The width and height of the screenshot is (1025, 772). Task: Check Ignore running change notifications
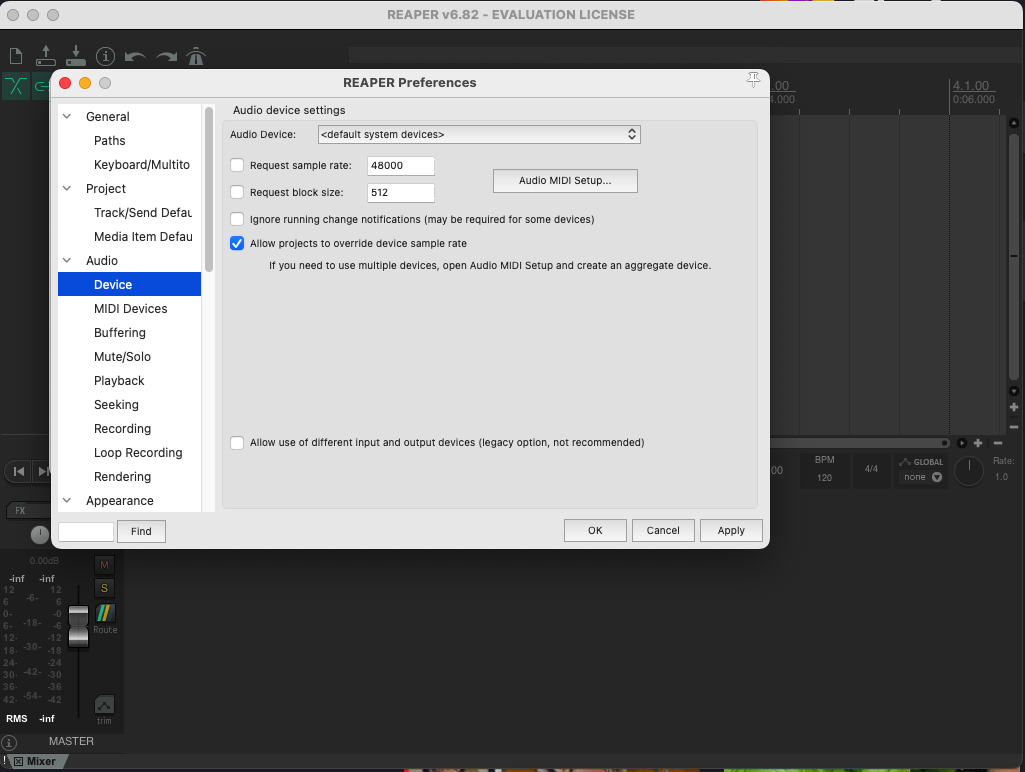coord(237,219)
